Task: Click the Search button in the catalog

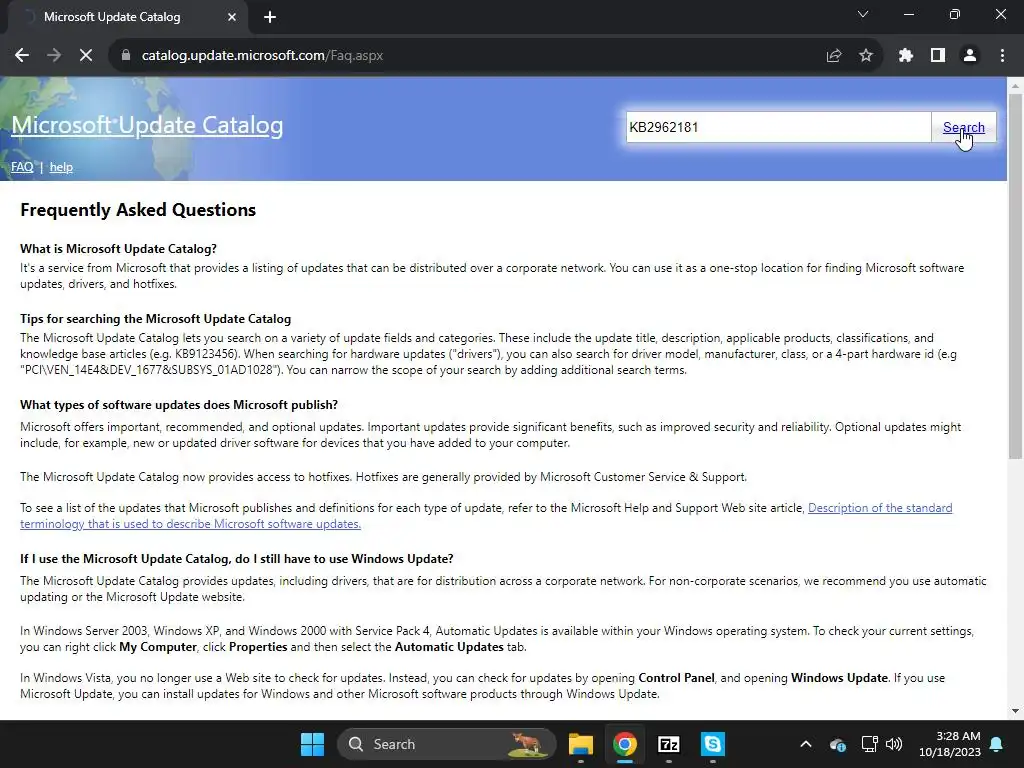Action: 964,127
